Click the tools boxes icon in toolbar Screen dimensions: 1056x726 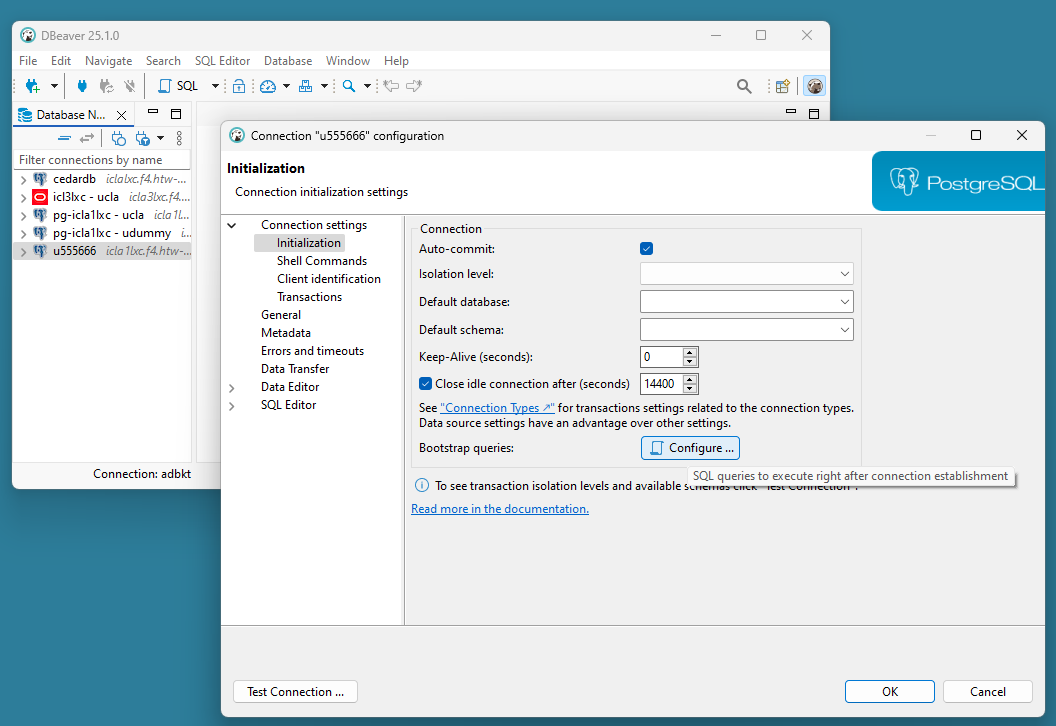306,86
